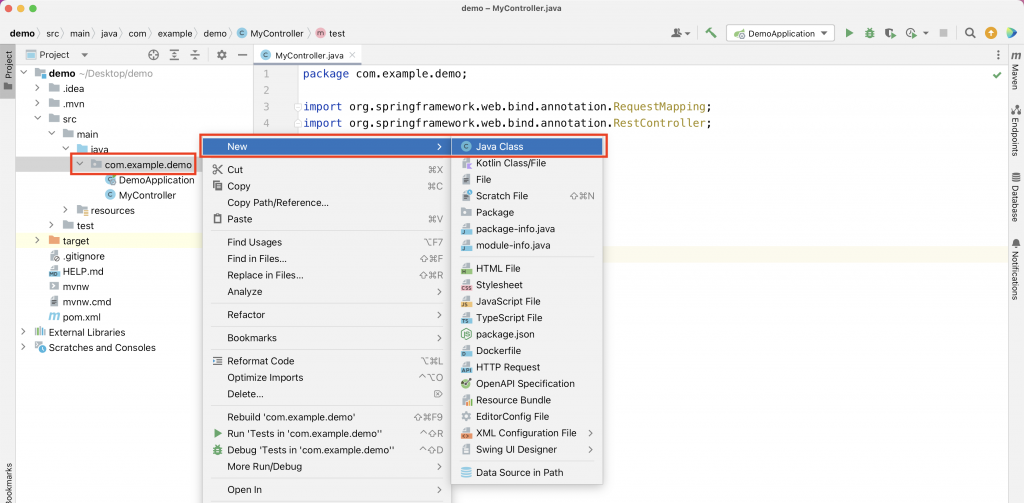Choose Package in New submenu

(x=526, y=212)
